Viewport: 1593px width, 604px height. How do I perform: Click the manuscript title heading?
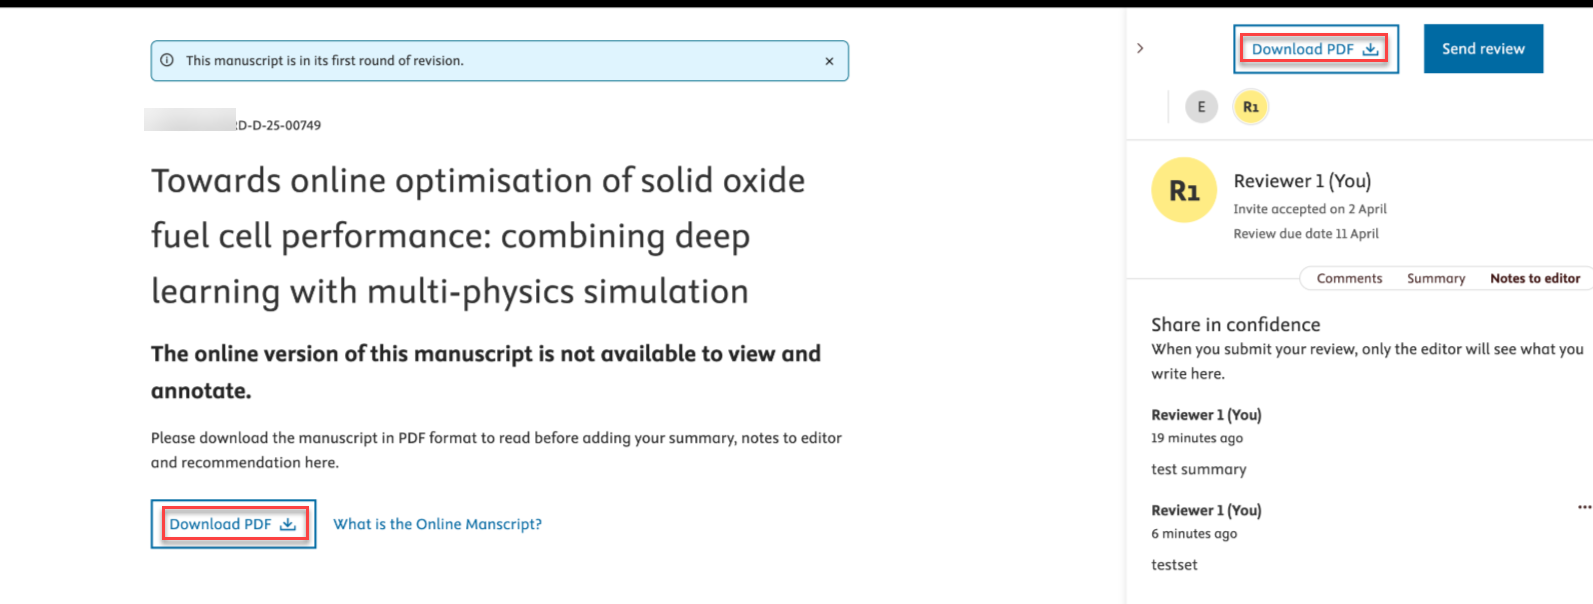coord(478,236)
